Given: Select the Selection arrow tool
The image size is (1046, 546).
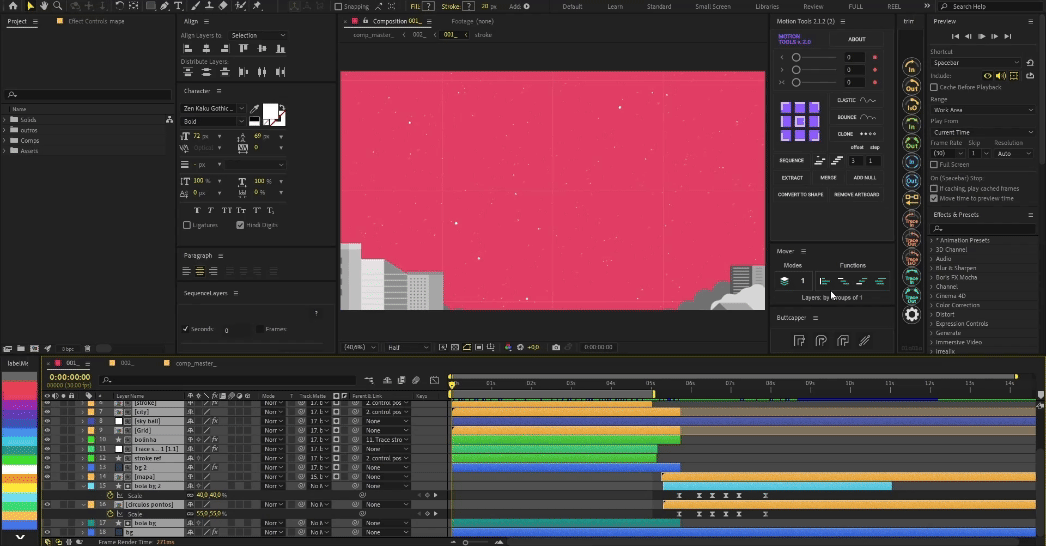Looking at the screenshot, I should pyautogui.click(x=30, y=6).
